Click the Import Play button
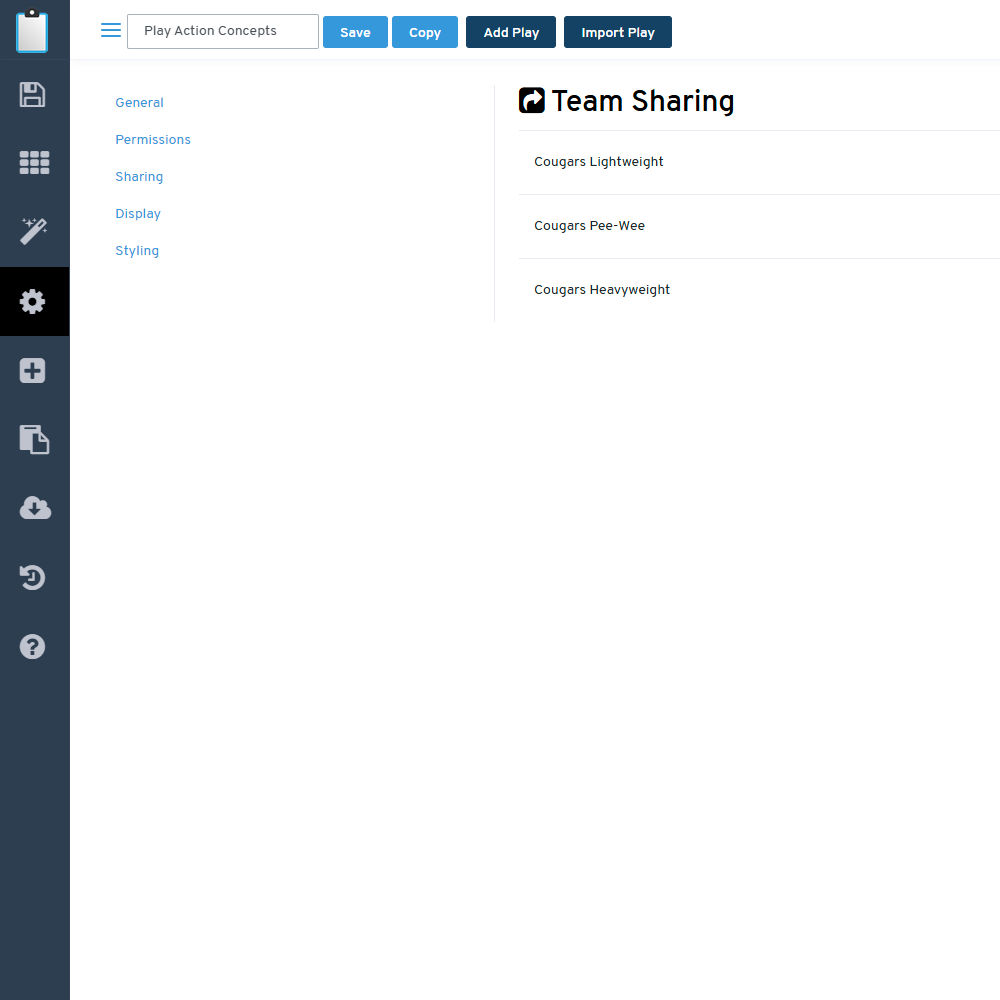This screenshot has height=1000, width=1000. (x=617, y=32)
